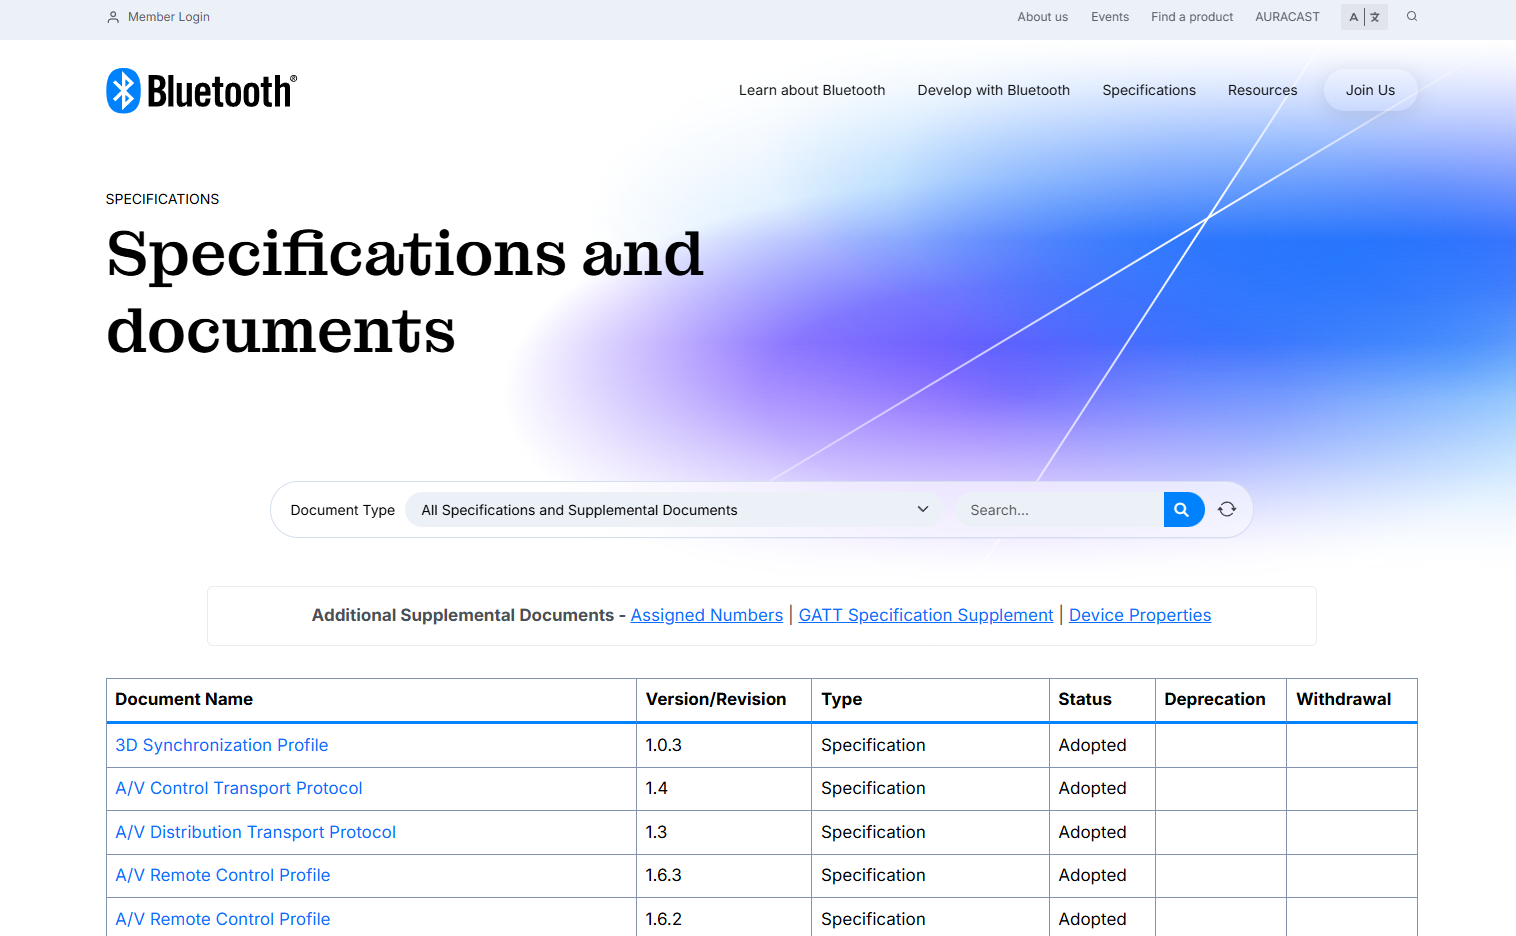Open the language translation icon

[x=1364, y=17]
